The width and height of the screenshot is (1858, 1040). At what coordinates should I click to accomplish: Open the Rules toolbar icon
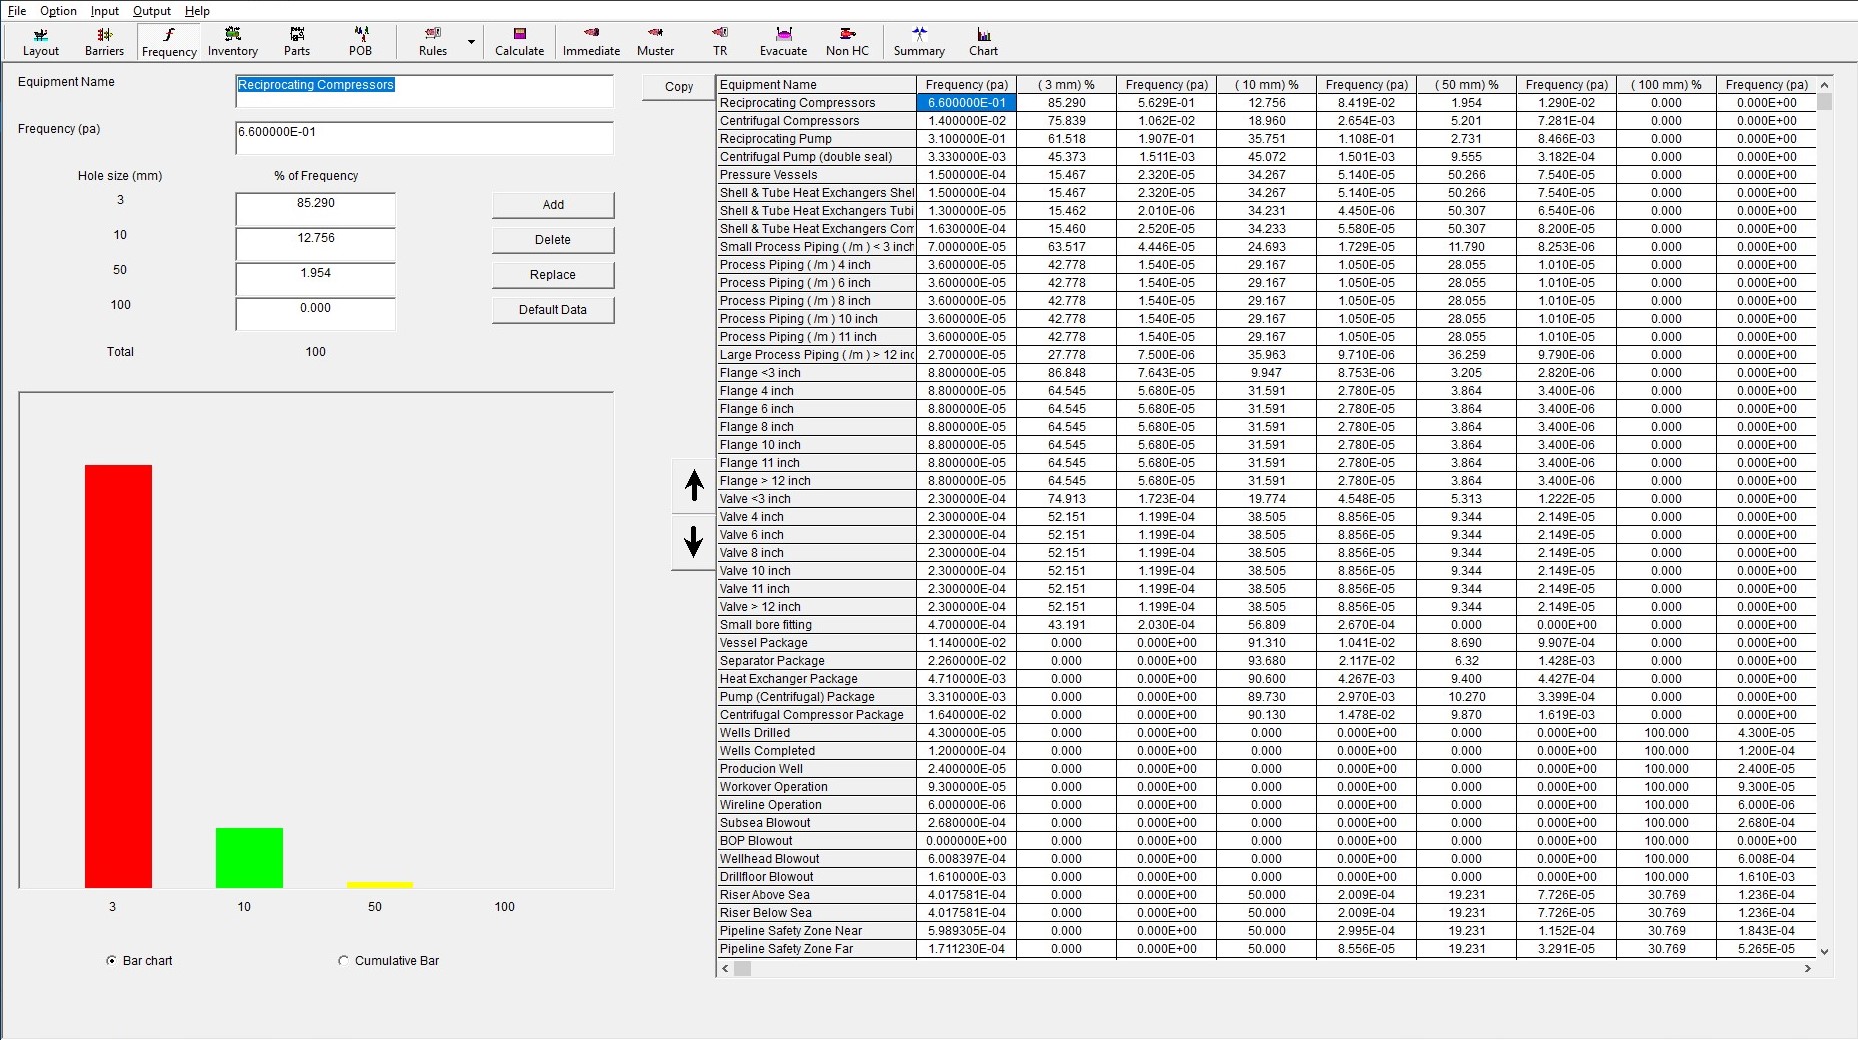(x=433, y=42)
